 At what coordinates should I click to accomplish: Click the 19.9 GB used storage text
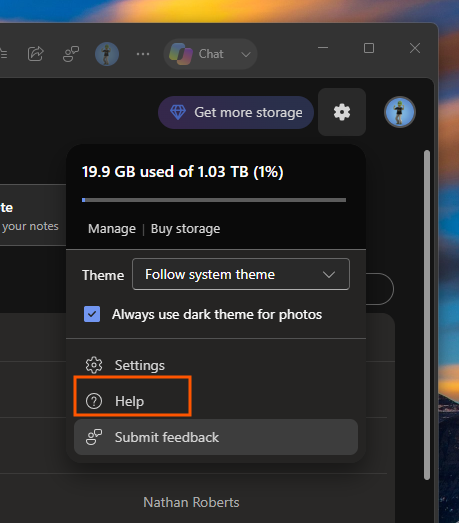pyautogui.click(x=182, y=172)
